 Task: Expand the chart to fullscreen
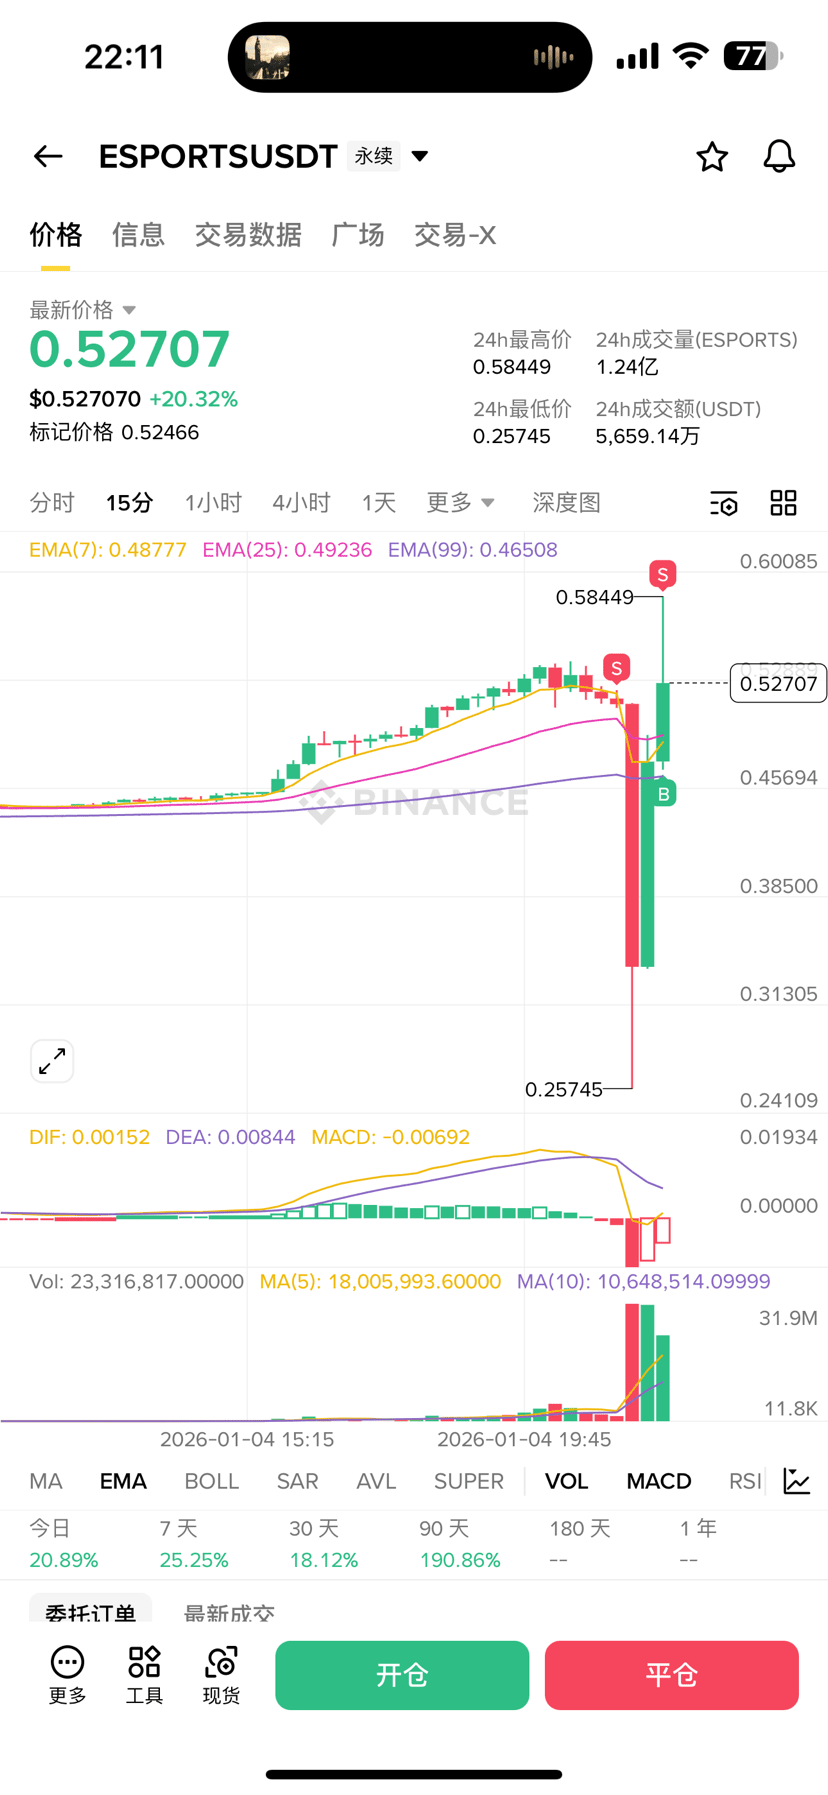coord(52,1061)
